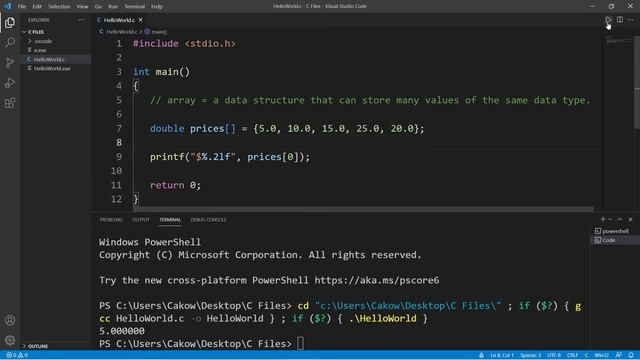Click the editor minimap
The width and height of the screenshot is (640, 360).
coord(618,40)
